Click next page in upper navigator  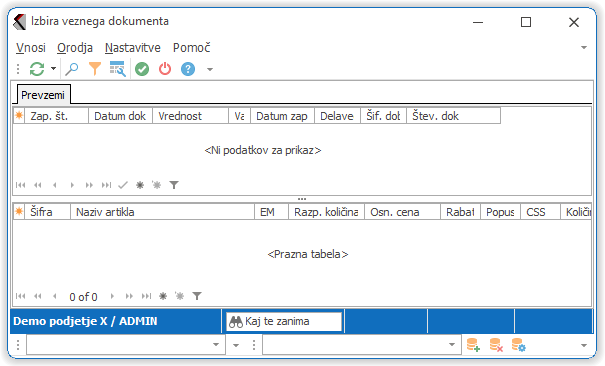(89, 185)
